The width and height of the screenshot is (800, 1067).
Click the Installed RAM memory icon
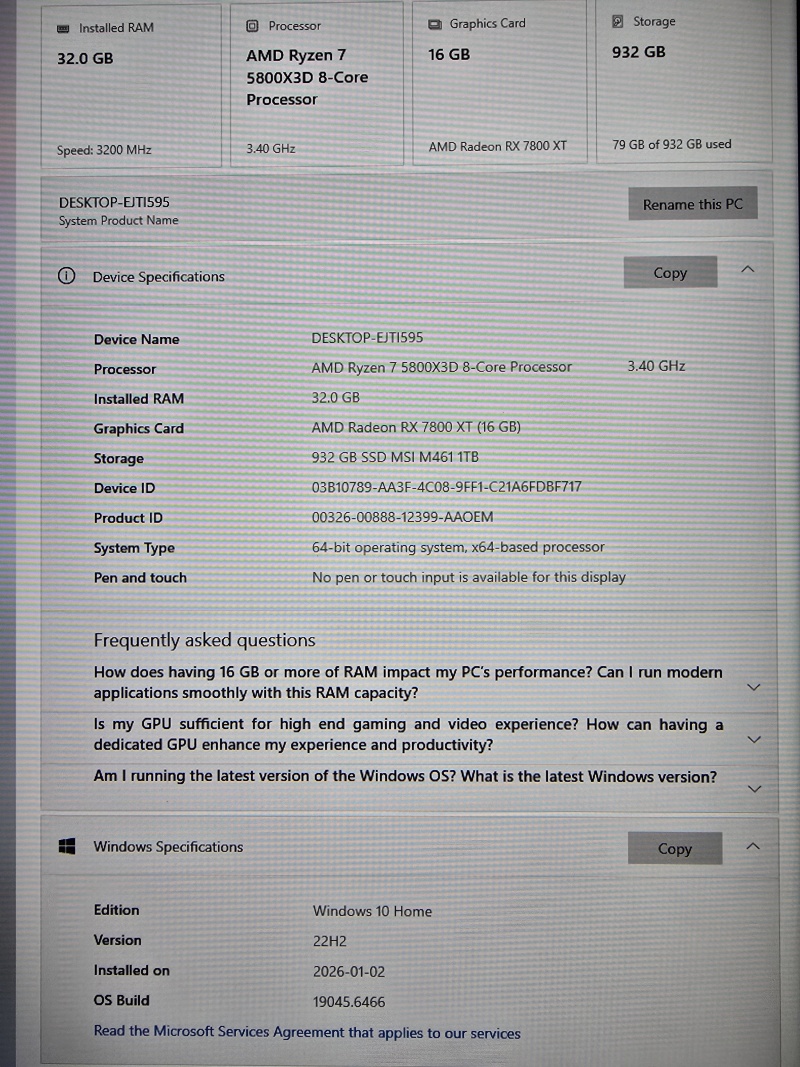64,29
